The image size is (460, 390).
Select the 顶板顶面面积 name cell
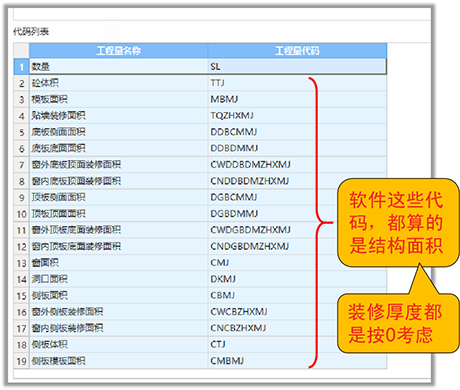(119, 213)
